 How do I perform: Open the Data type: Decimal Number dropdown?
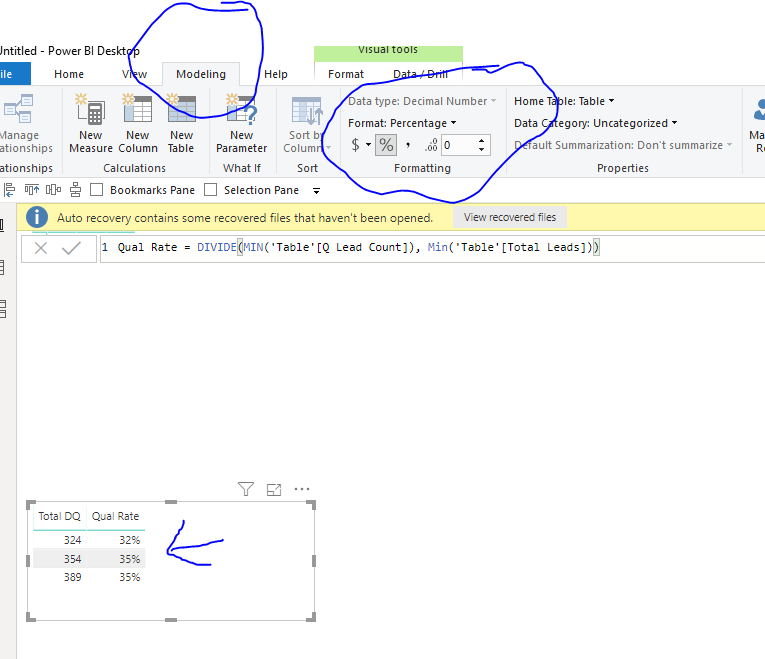pos(422,101)
